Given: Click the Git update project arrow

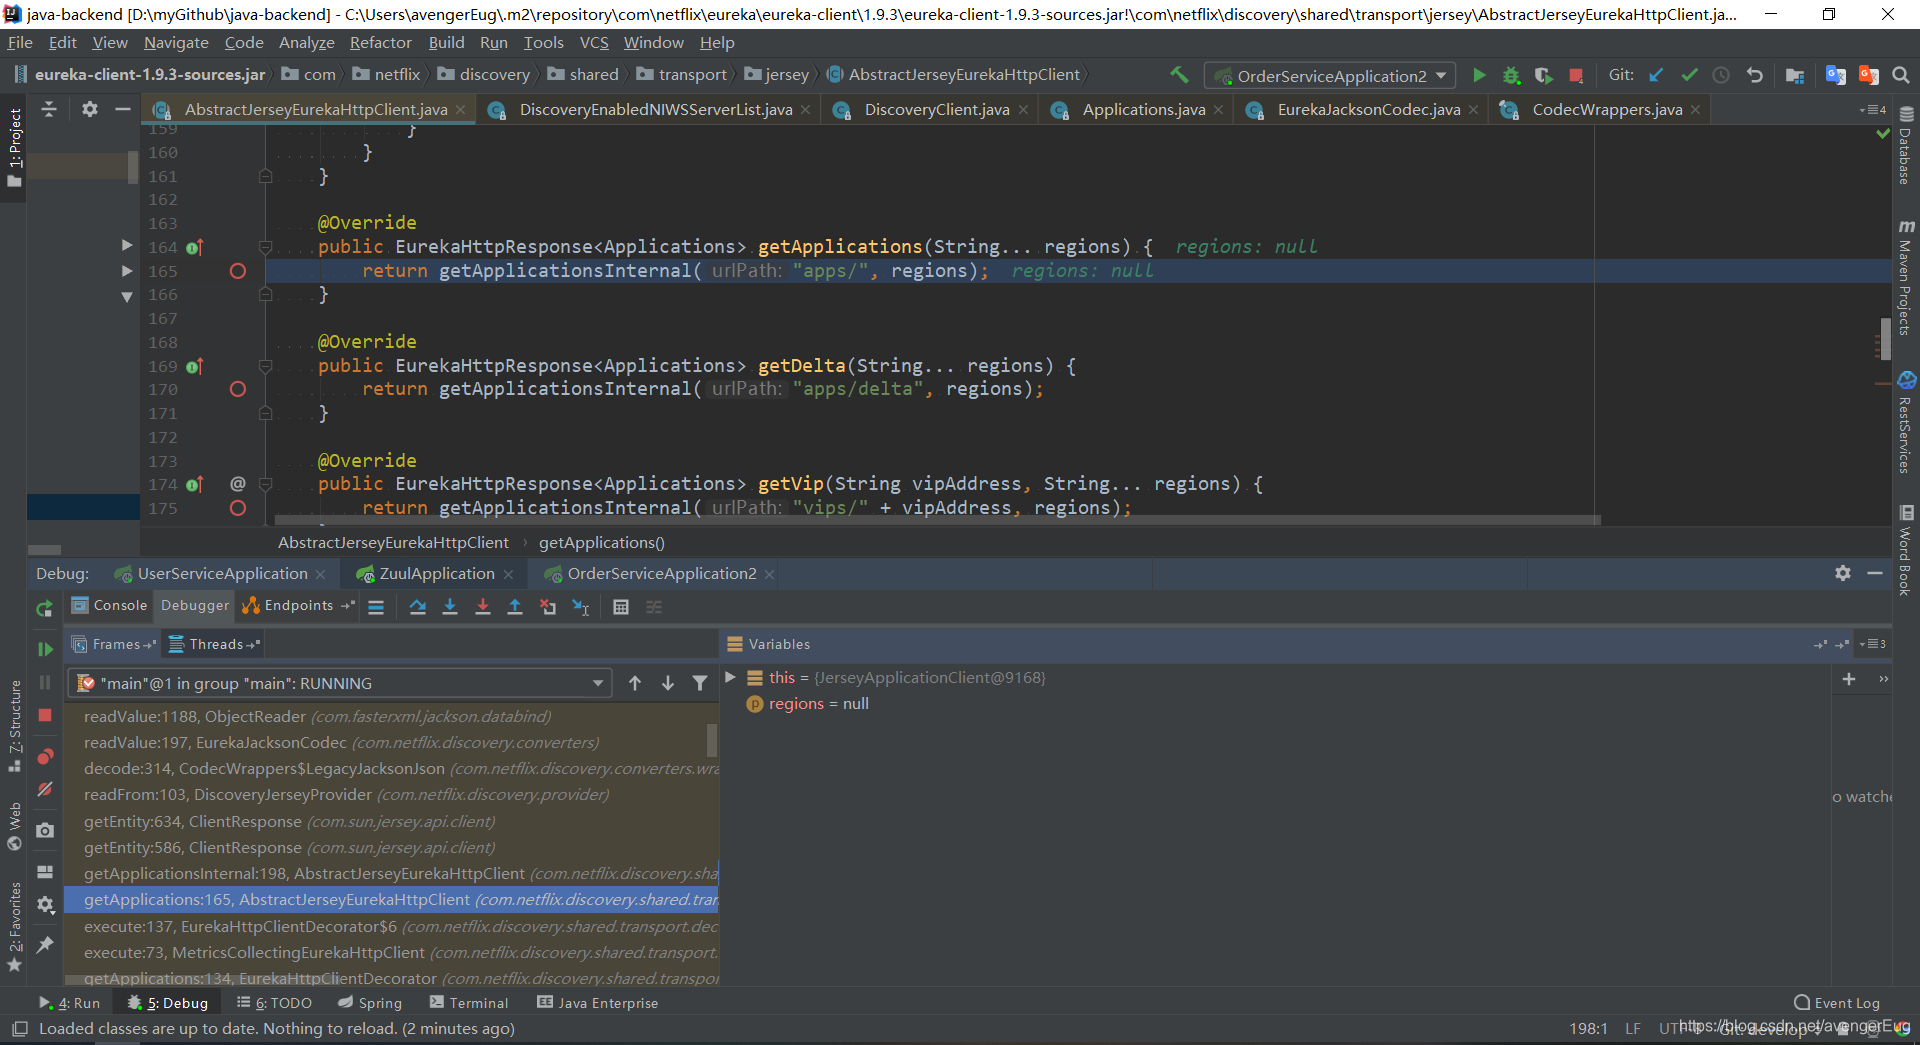Looking at the screenshot, I should point(1656,75).
